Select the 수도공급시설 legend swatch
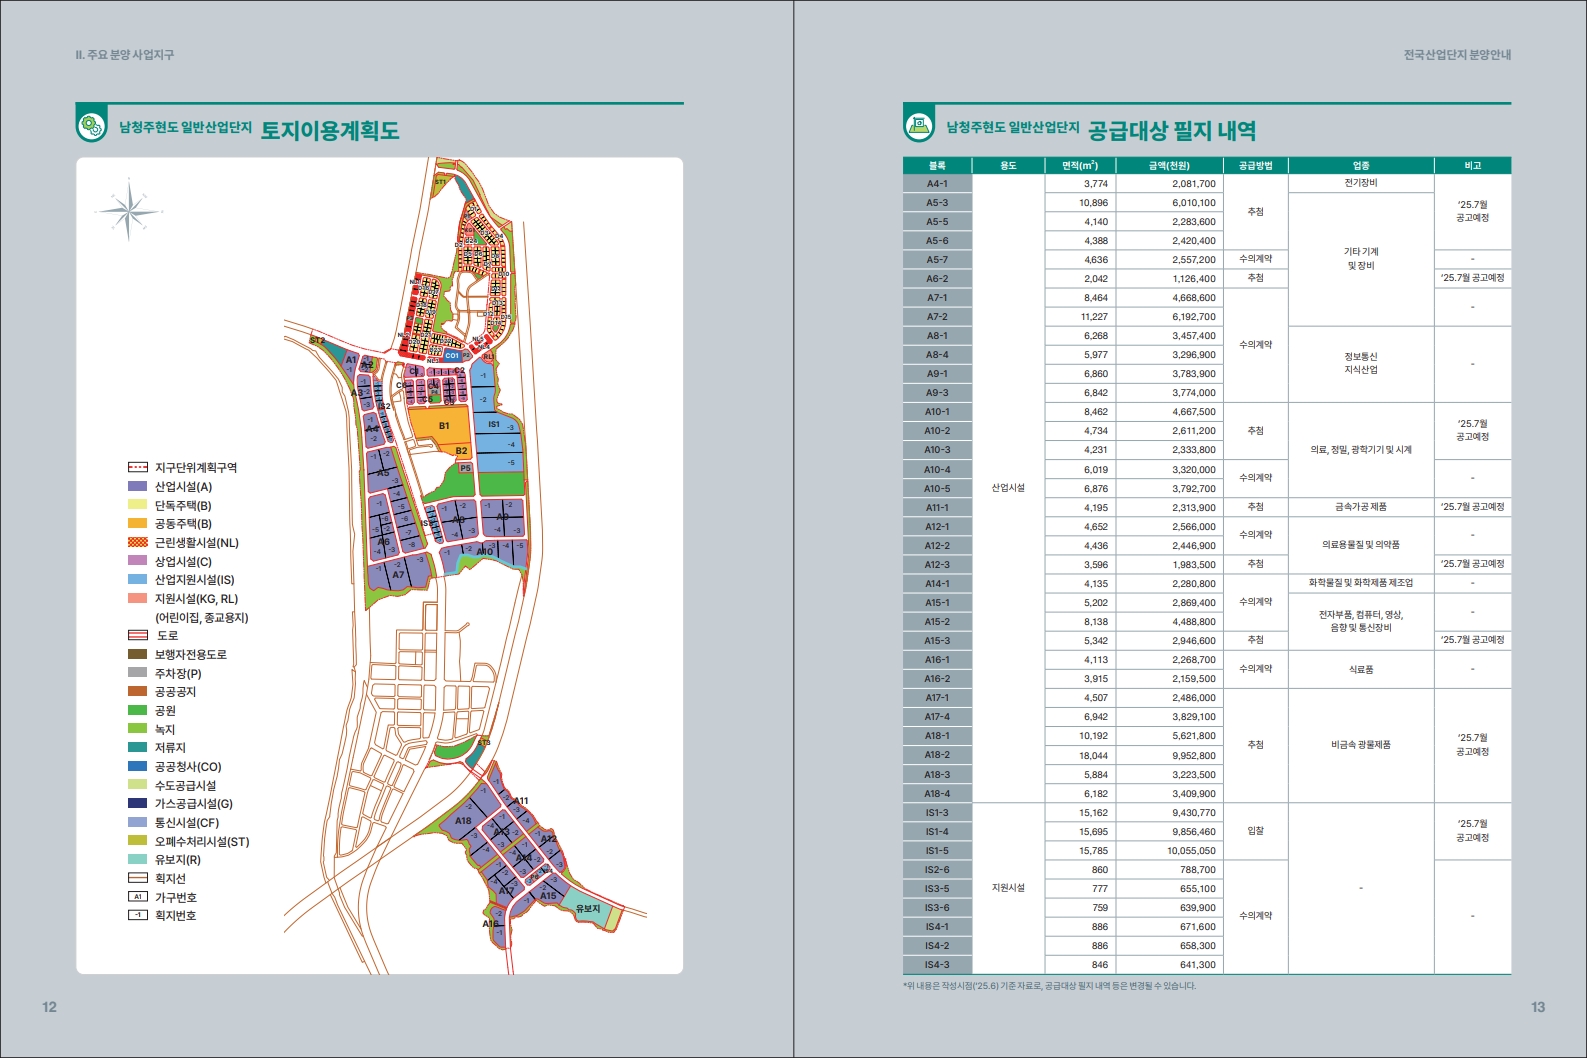This screenshot has width=1587, height=1058. [x=138, y=785]
